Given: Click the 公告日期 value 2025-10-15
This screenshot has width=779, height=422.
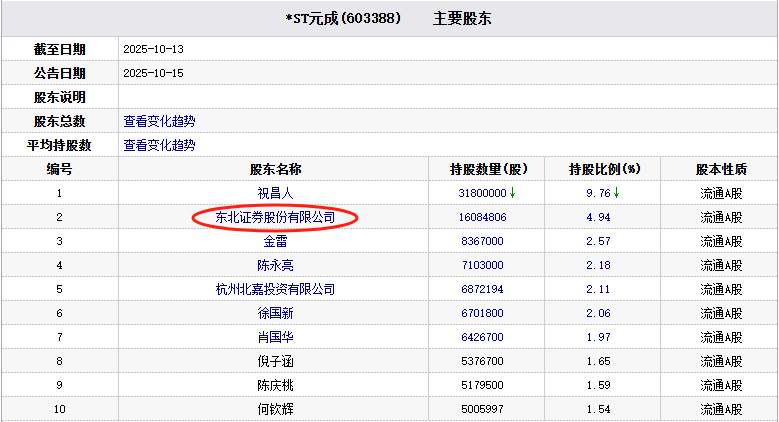Looking at the screenshot, I should tap(154, 73).
